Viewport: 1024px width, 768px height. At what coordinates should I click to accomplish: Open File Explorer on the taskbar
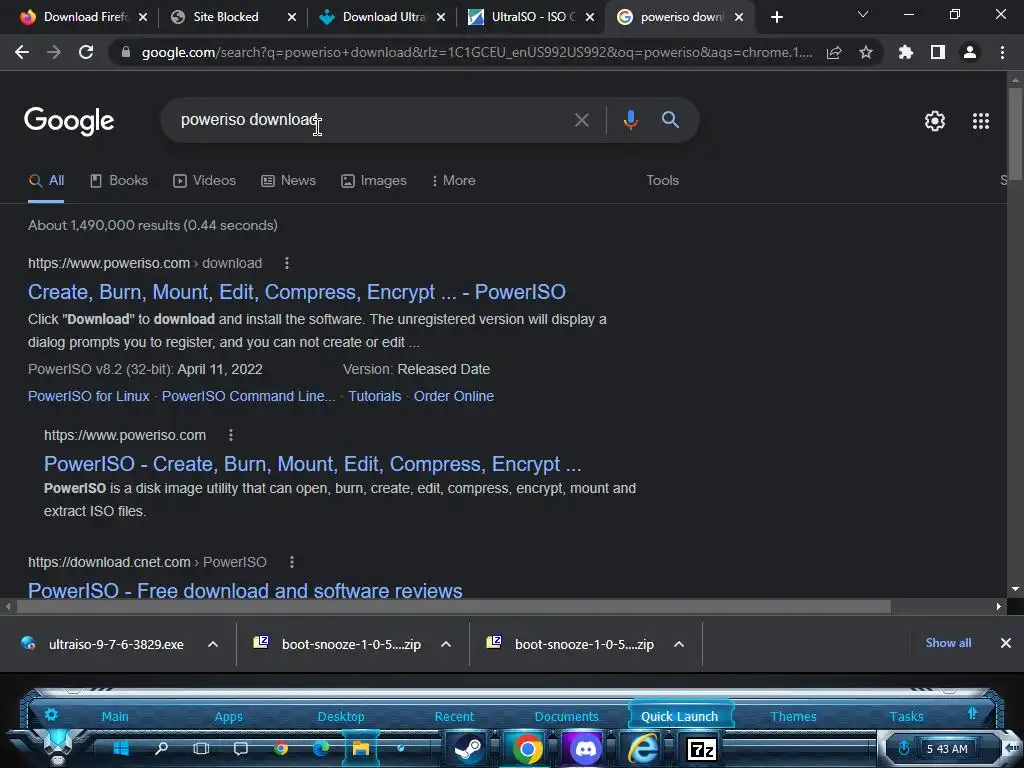coord(361,748)
